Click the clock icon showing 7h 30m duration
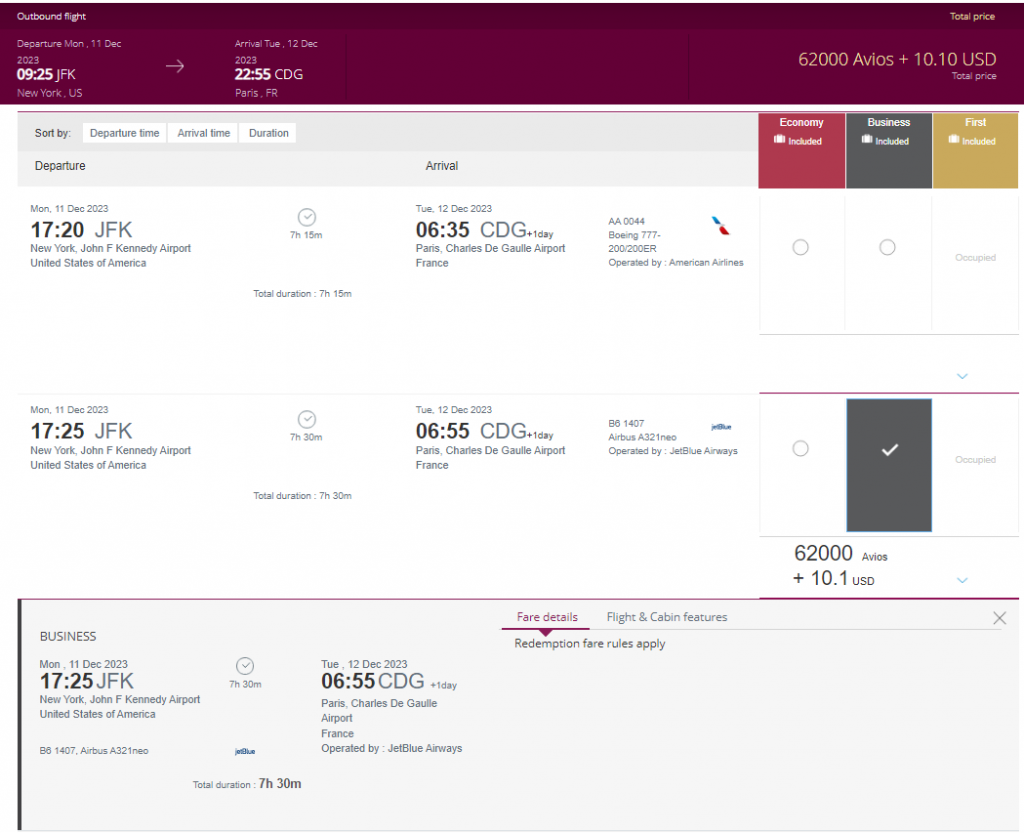The height and width of the screenshot is (833, 1024). point(306,419)
